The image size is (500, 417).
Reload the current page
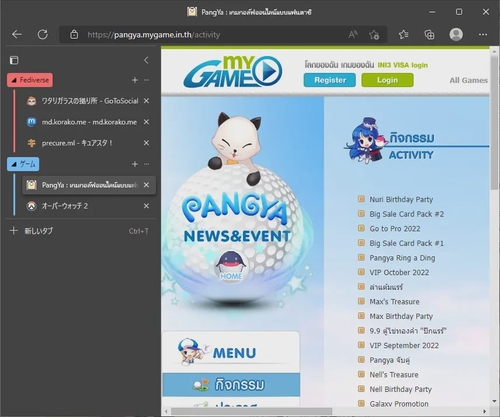(x=43, y=34)
